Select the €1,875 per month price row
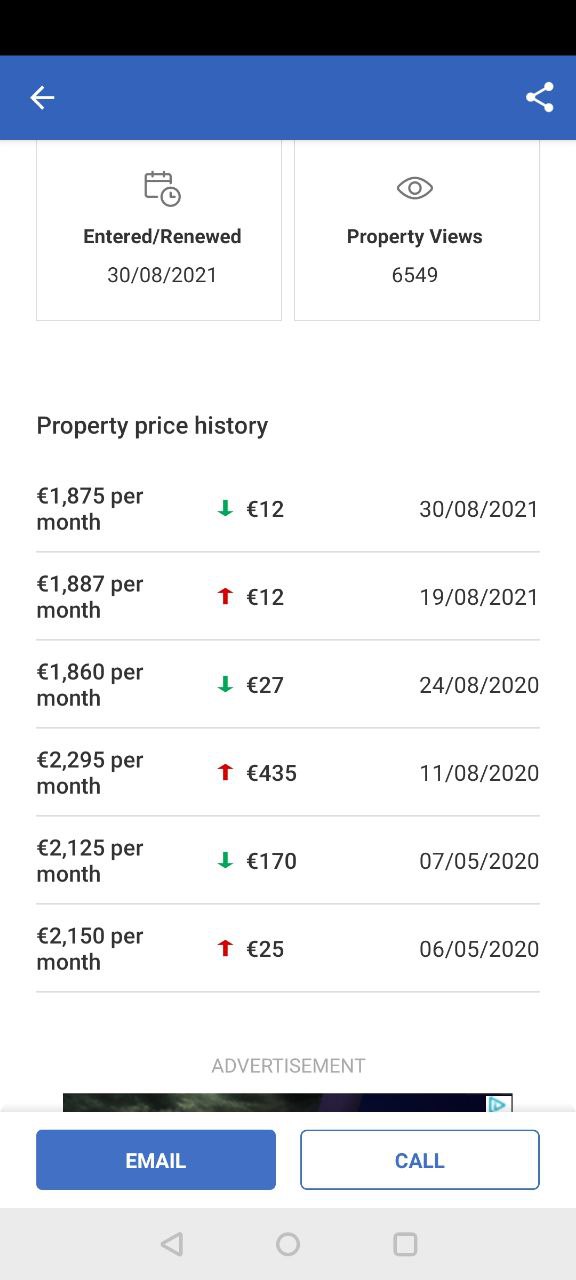 pyautogui.click(x=288, y=509)
